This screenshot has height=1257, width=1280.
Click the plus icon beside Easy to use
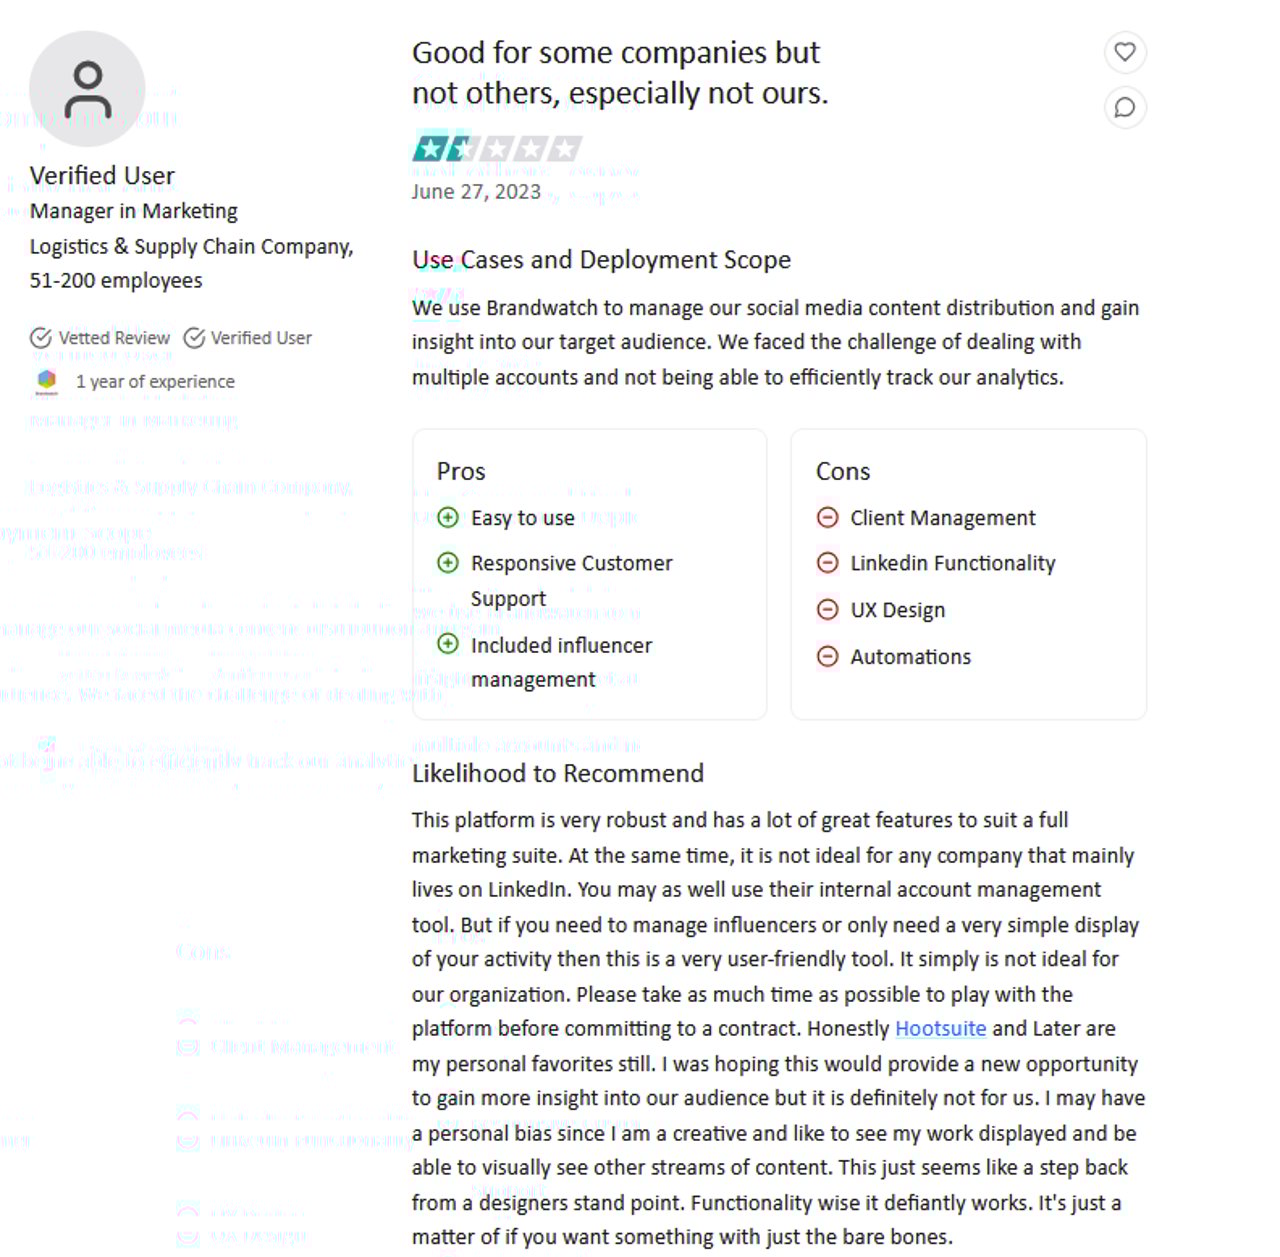tap(448, 517)
